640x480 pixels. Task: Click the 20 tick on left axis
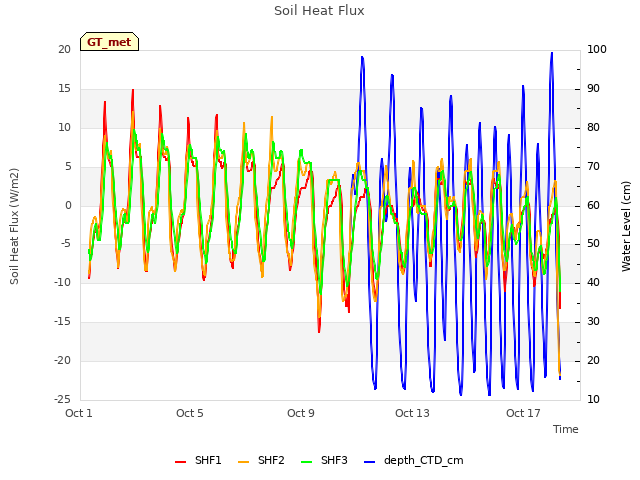tap(64, 49)
